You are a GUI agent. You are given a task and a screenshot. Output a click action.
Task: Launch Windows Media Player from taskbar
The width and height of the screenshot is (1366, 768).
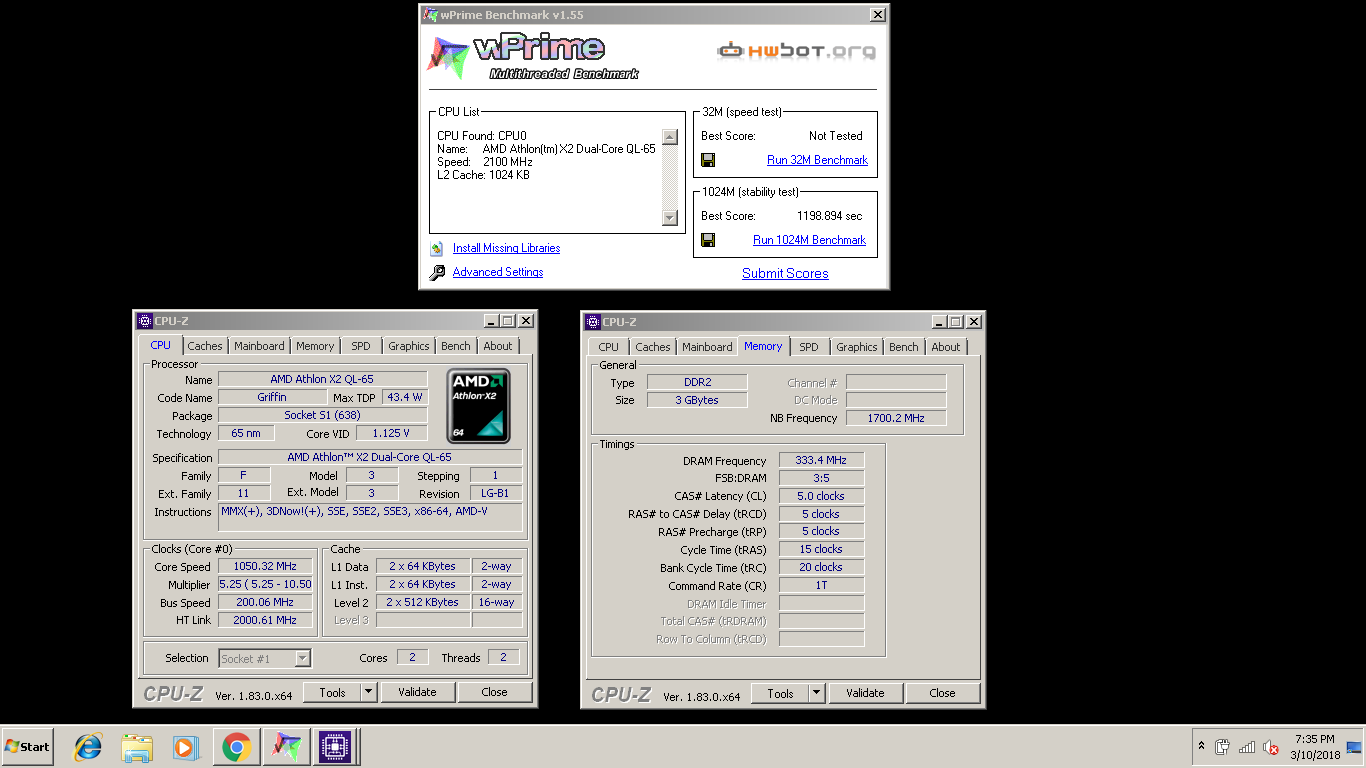[185, 747]
